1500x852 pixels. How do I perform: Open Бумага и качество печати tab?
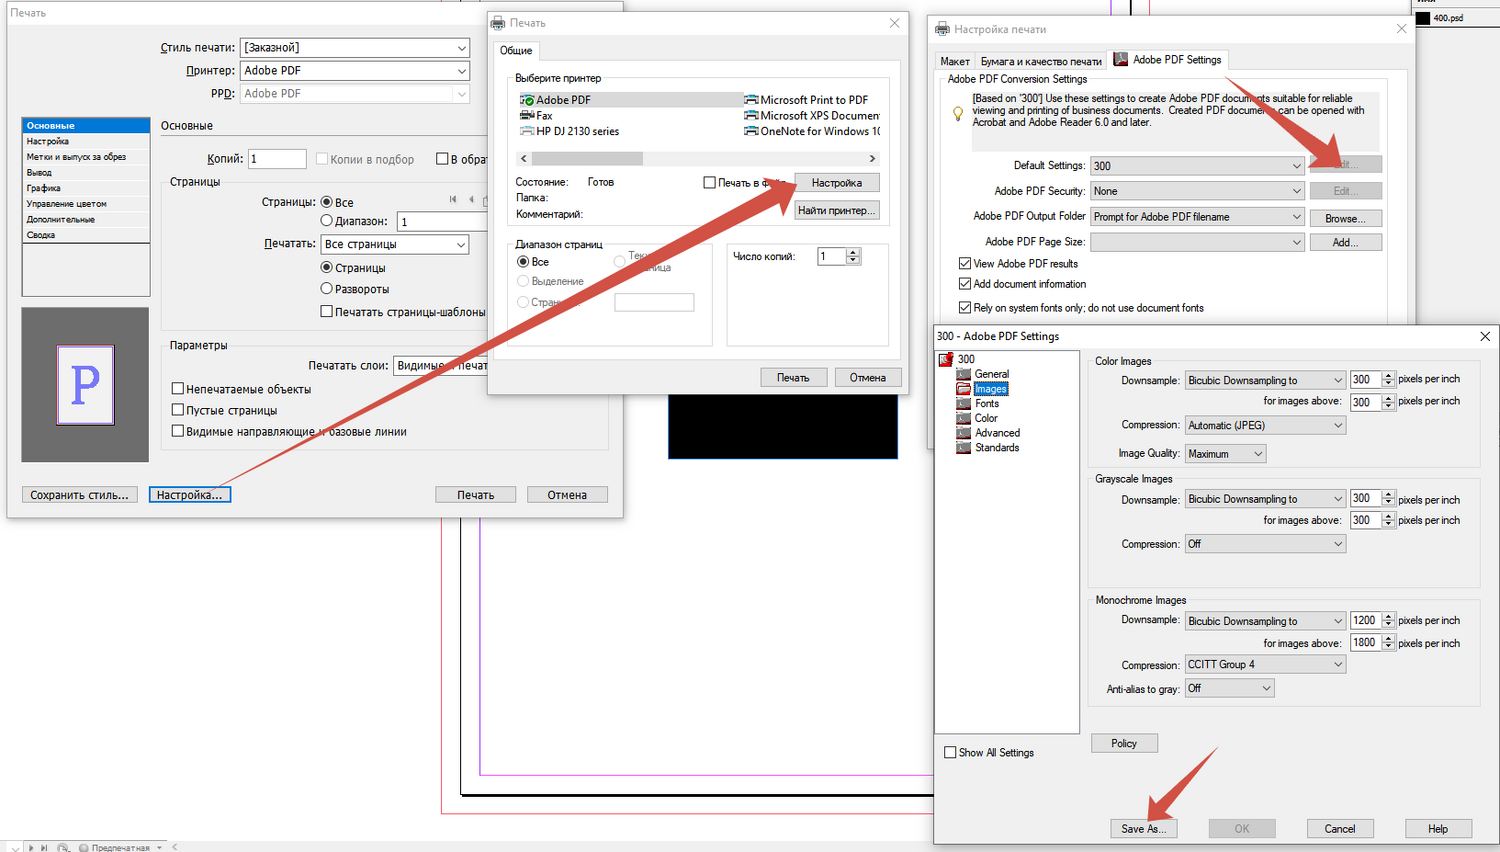click(x=1041, y=61)
